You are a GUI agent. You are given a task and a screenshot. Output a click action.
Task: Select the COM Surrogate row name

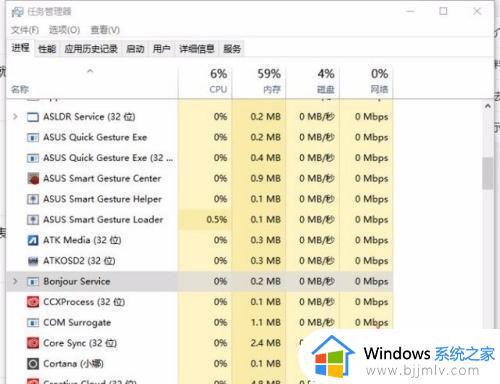click(x=77, y=323)
